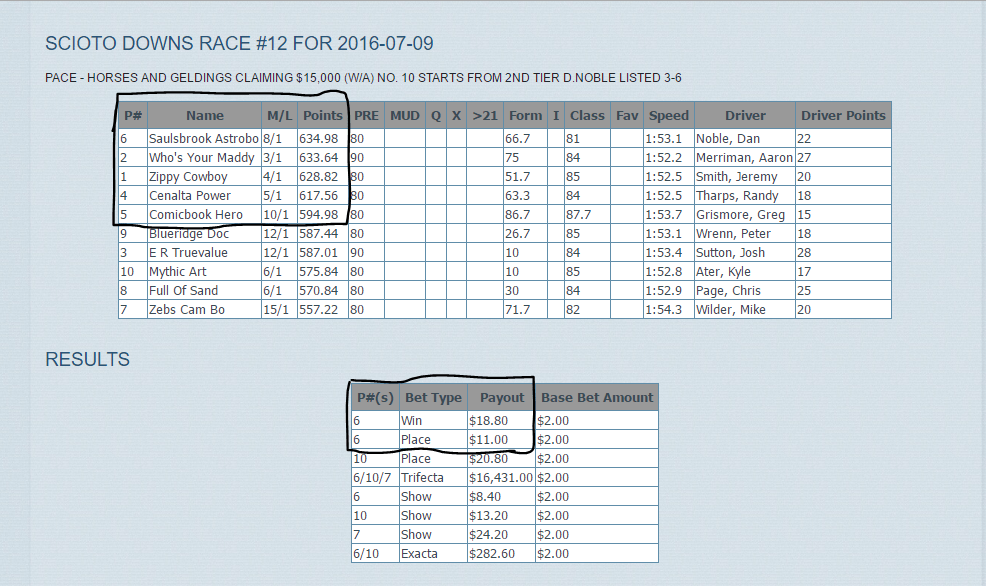Click the Class column header
Viewport: 986px width, 586px height.
pyautogui.click(x=587, y=116)
